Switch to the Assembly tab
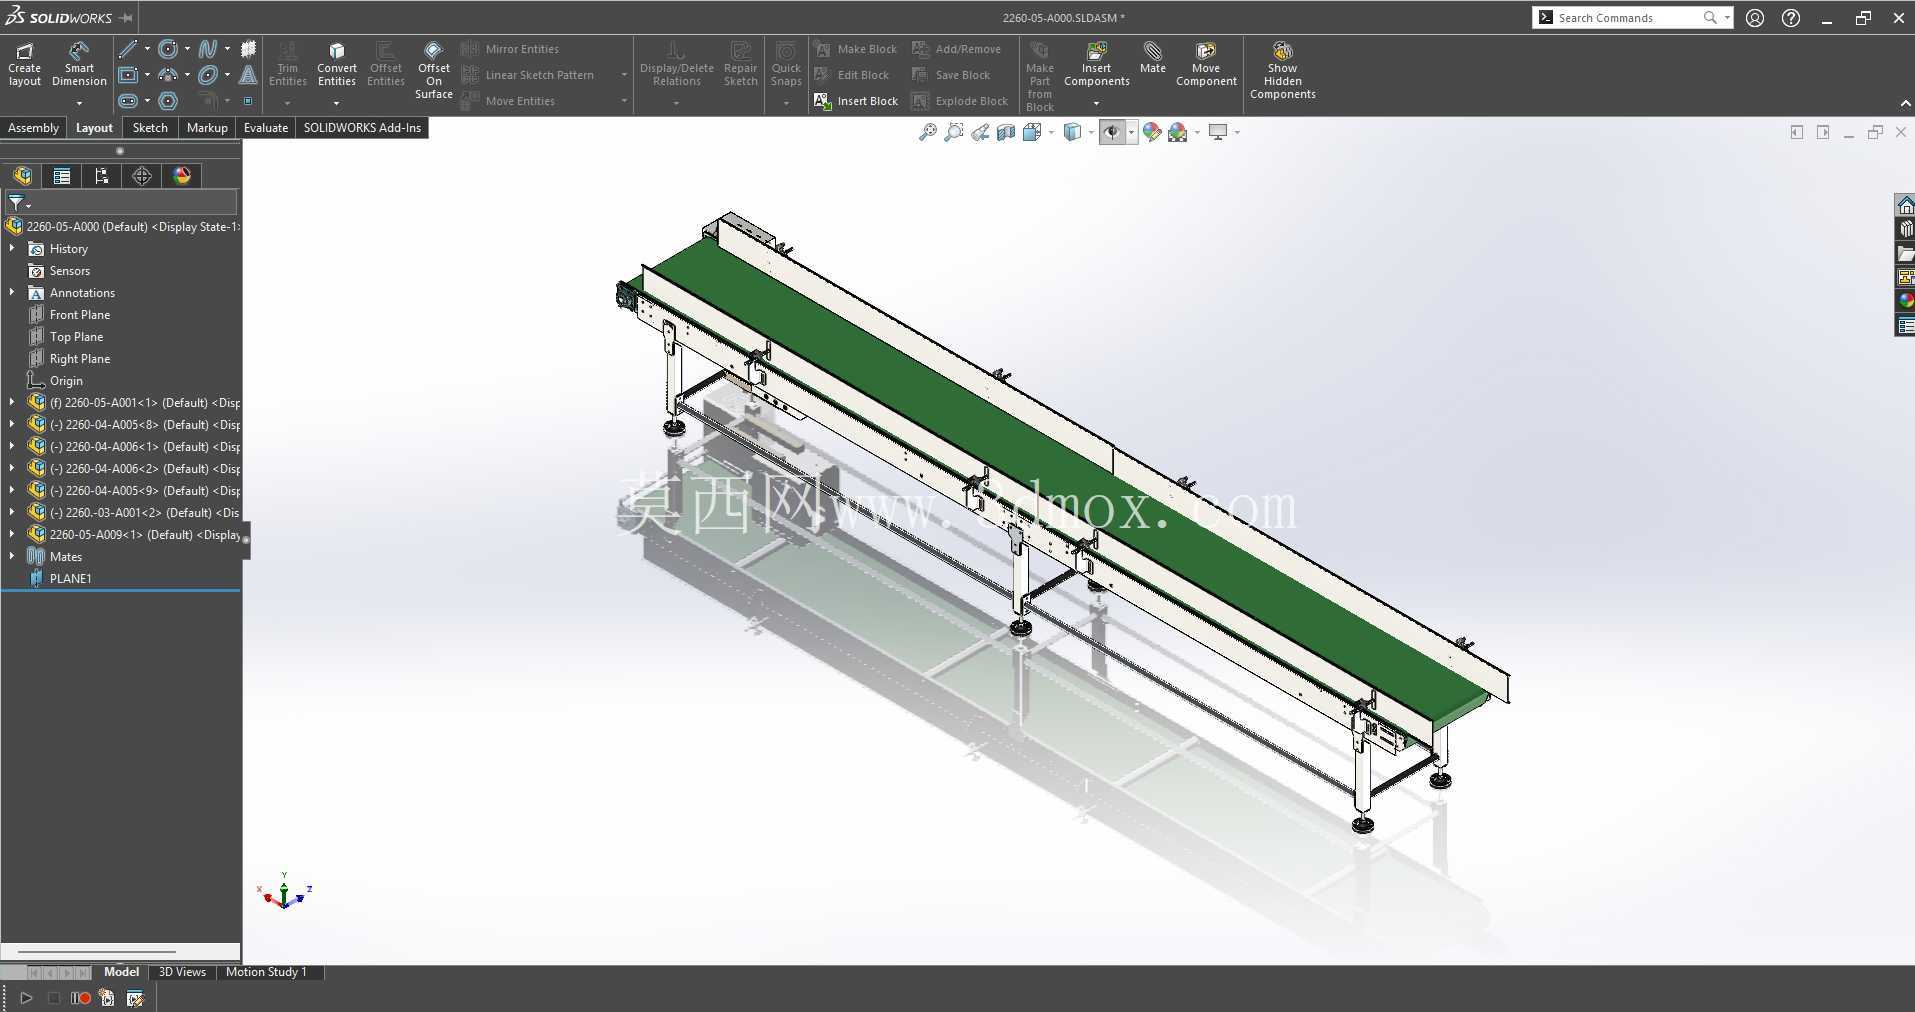The image size is (1915, 1012). tap(33, 128)
